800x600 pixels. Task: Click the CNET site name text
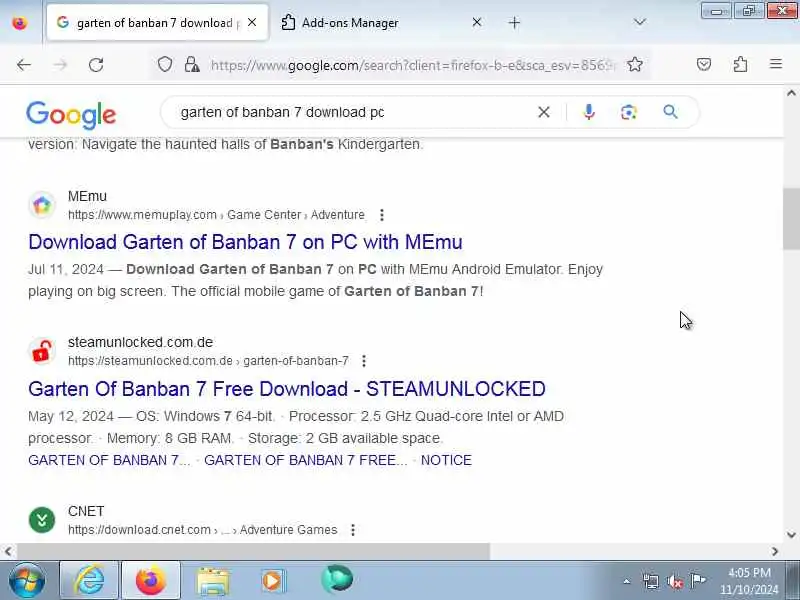(x=86, y=511)
